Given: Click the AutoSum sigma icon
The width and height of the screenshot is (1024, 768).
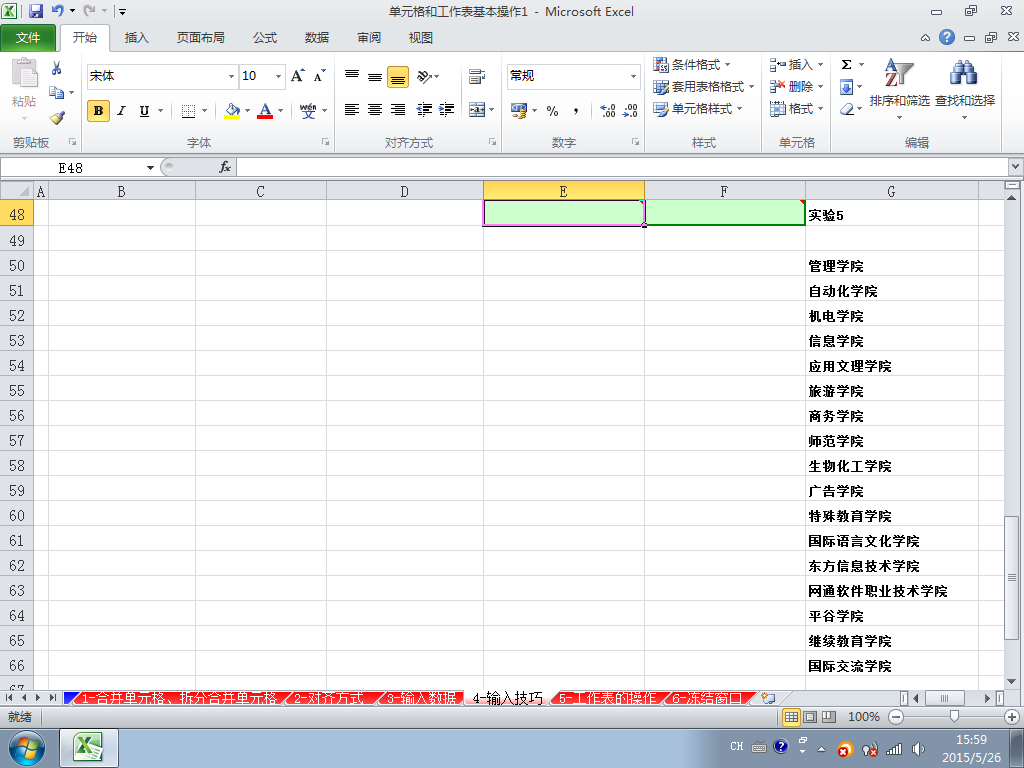Looking at the screenshot, I should tap(846, 64).
